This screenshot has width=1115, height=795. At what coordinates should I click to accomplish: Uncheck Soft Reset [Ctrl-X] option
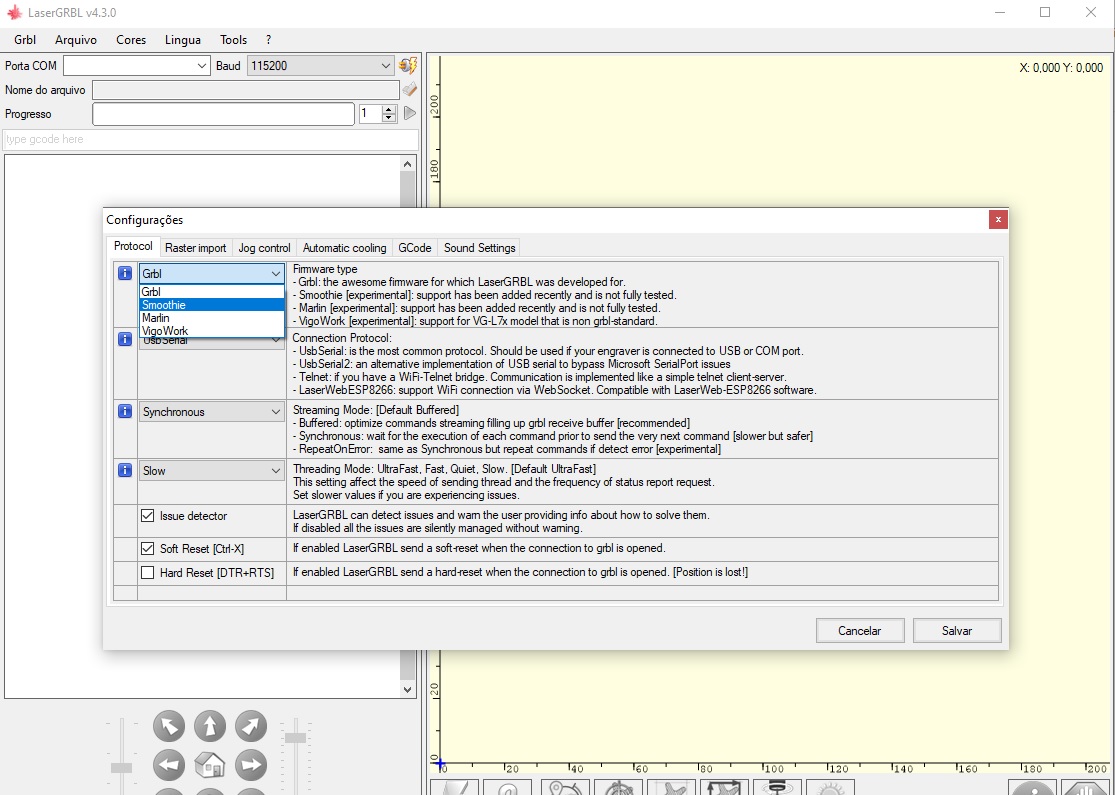click(148, 549)
